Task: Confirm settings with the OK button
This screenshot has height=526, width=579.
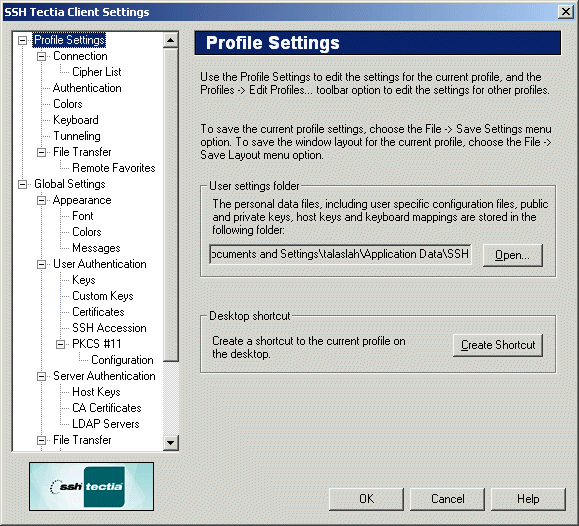Action: (366, 499)
